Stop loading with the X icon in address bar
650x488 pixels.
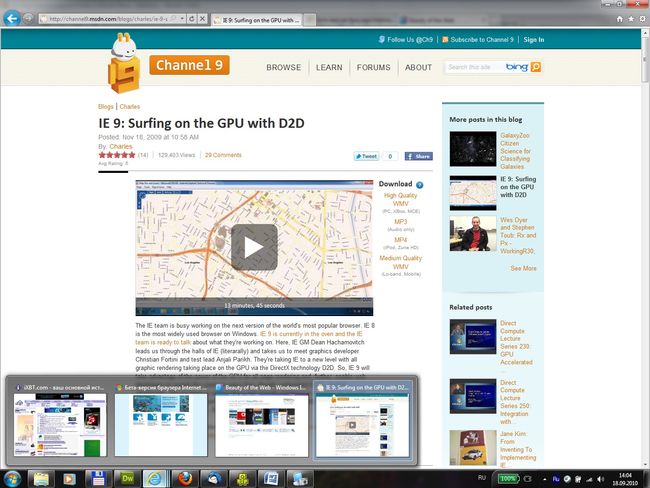pos(202,19)
